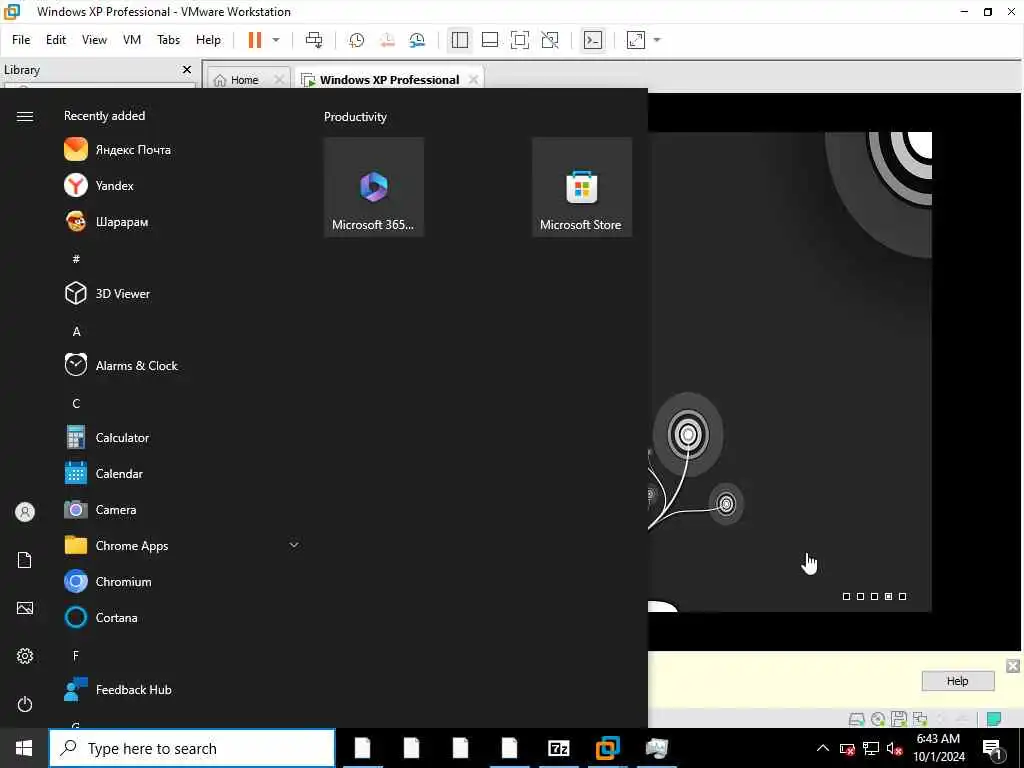Dismiss the yellow VMware hint bar
This screenshot has width=1024, height=768.
pyautogui.click(x=1013, y=666)
